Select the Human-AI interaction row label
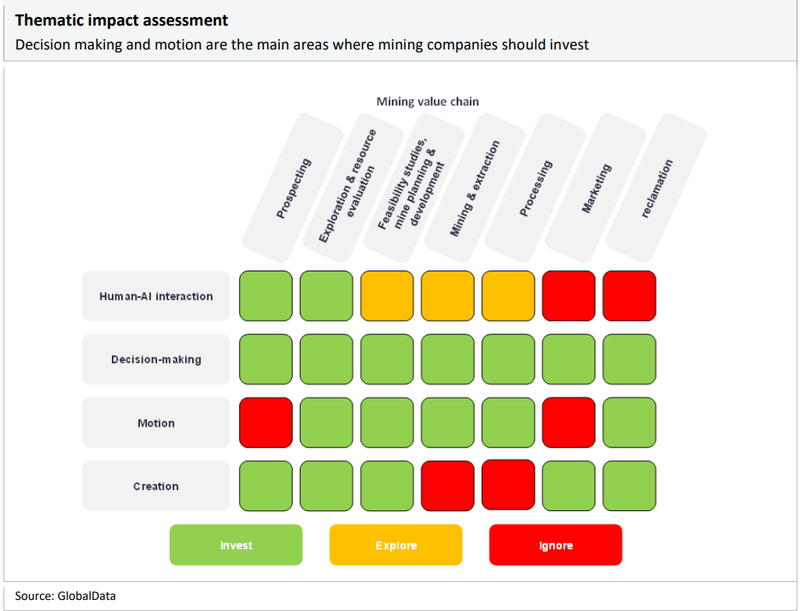The width and height of the screenshot is (800, 611). coord(156,296)
